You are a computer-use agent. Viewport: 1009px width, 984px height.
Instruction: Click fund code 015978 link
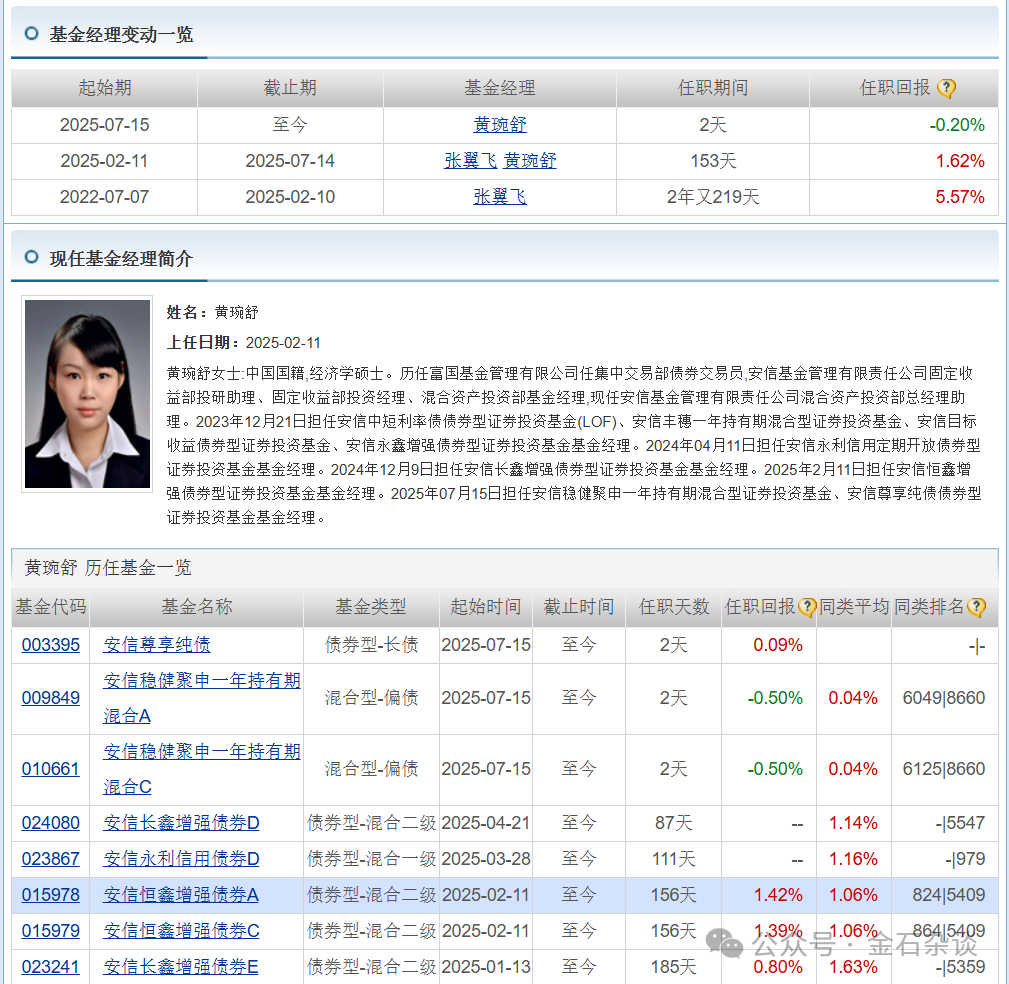[x=50, y=895]
